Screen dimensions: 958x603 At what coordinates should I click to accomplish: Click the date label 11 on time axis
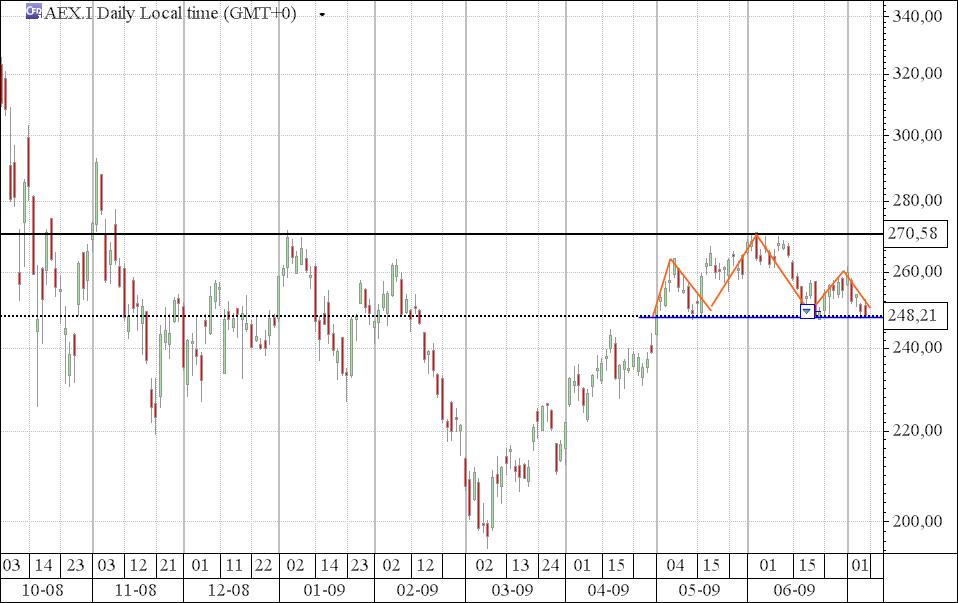pyautogui.click(x=234, y=565)
